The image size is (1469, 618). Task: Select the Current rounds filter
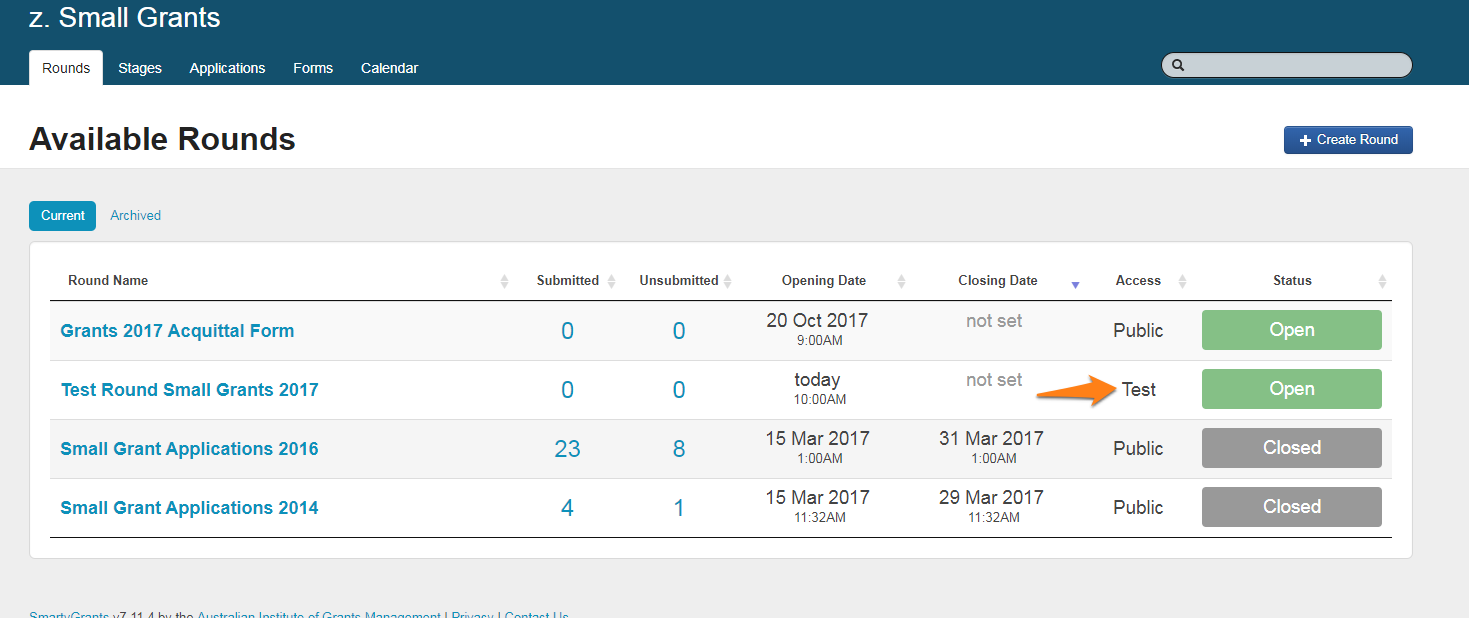[62, 215]
